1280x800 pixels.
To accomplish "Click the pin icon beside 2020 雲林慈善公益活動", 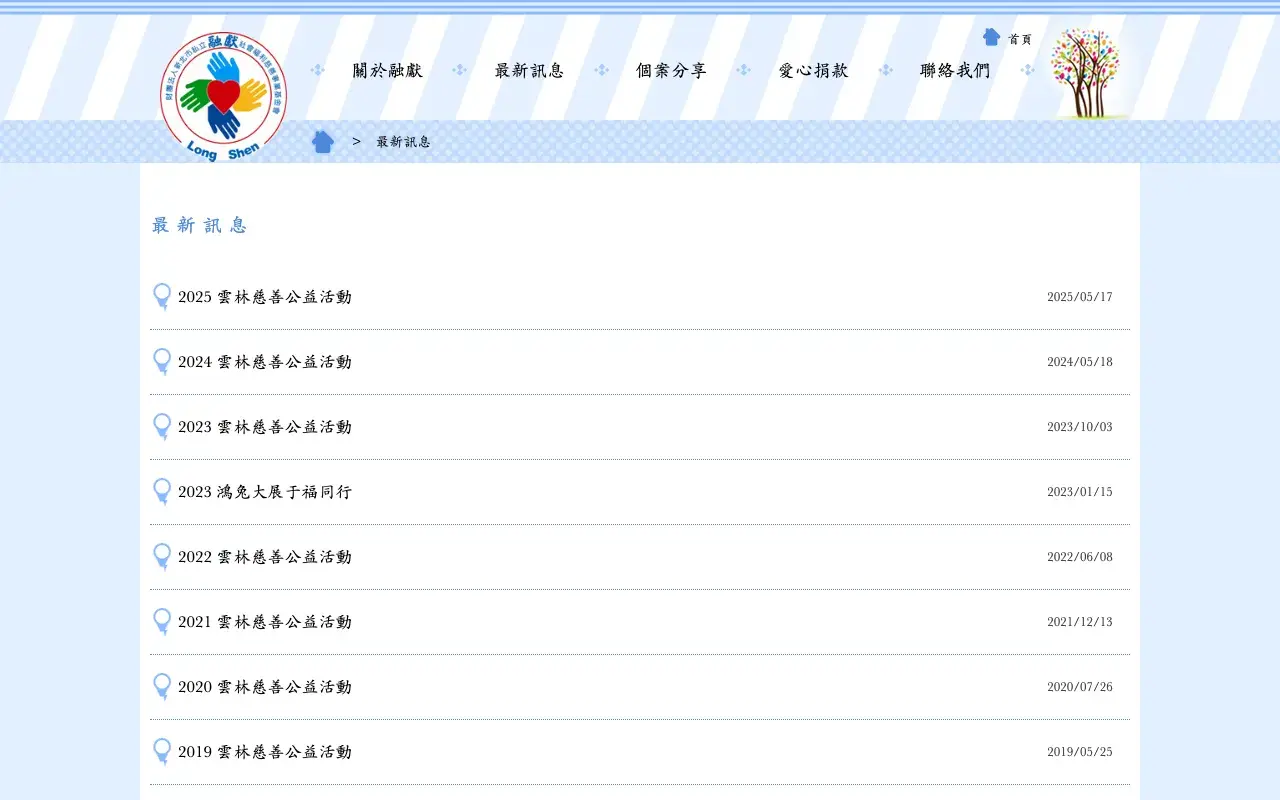I will (x=162, y=687).
